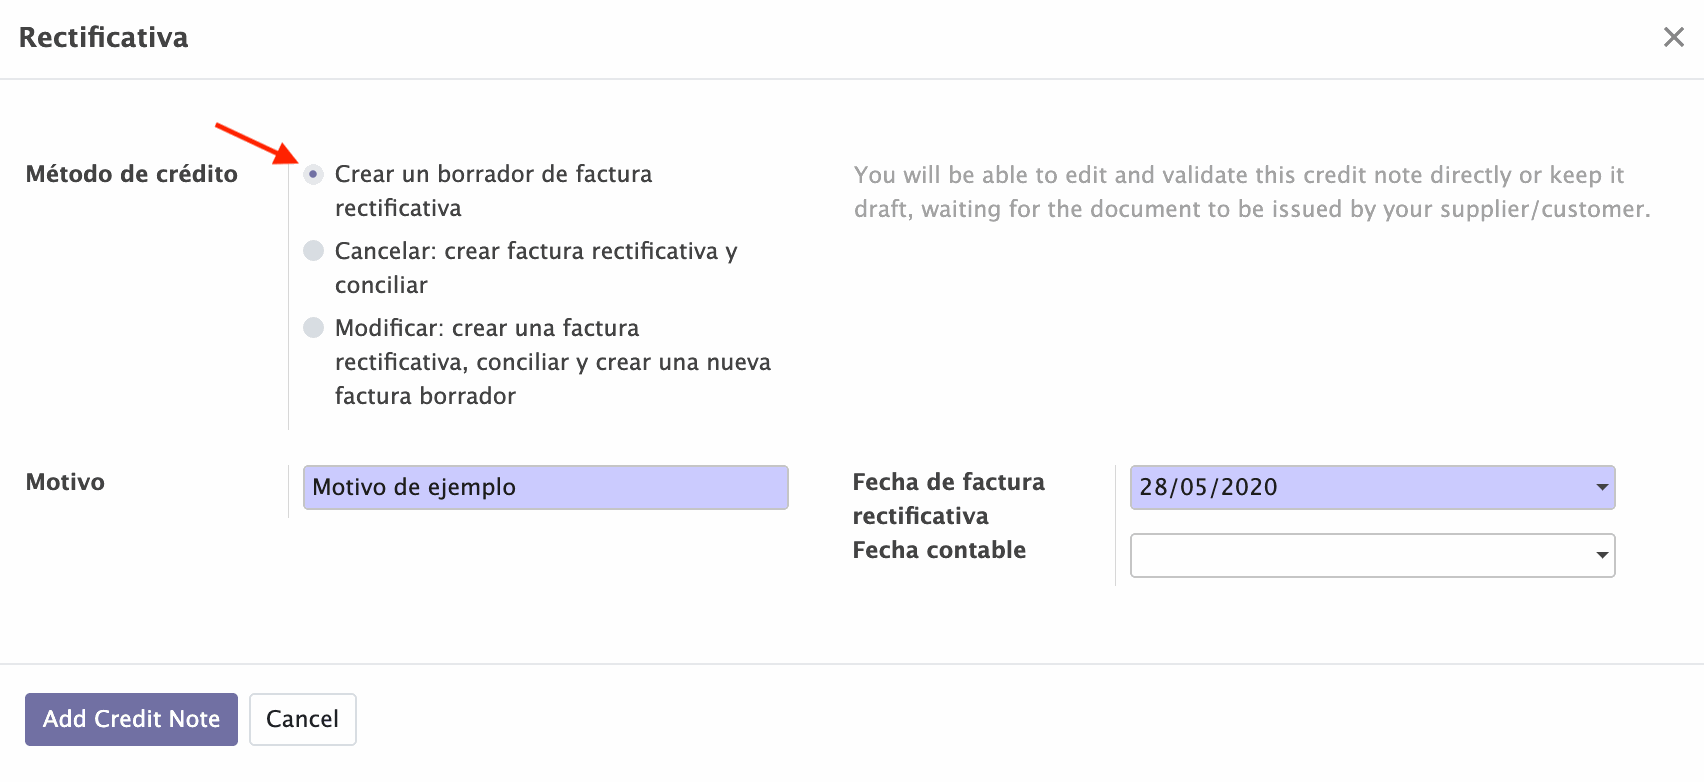Screen dimensions: 1704x782
Task: Click the grey credit note help text
Action: [x=1250, y=192]
